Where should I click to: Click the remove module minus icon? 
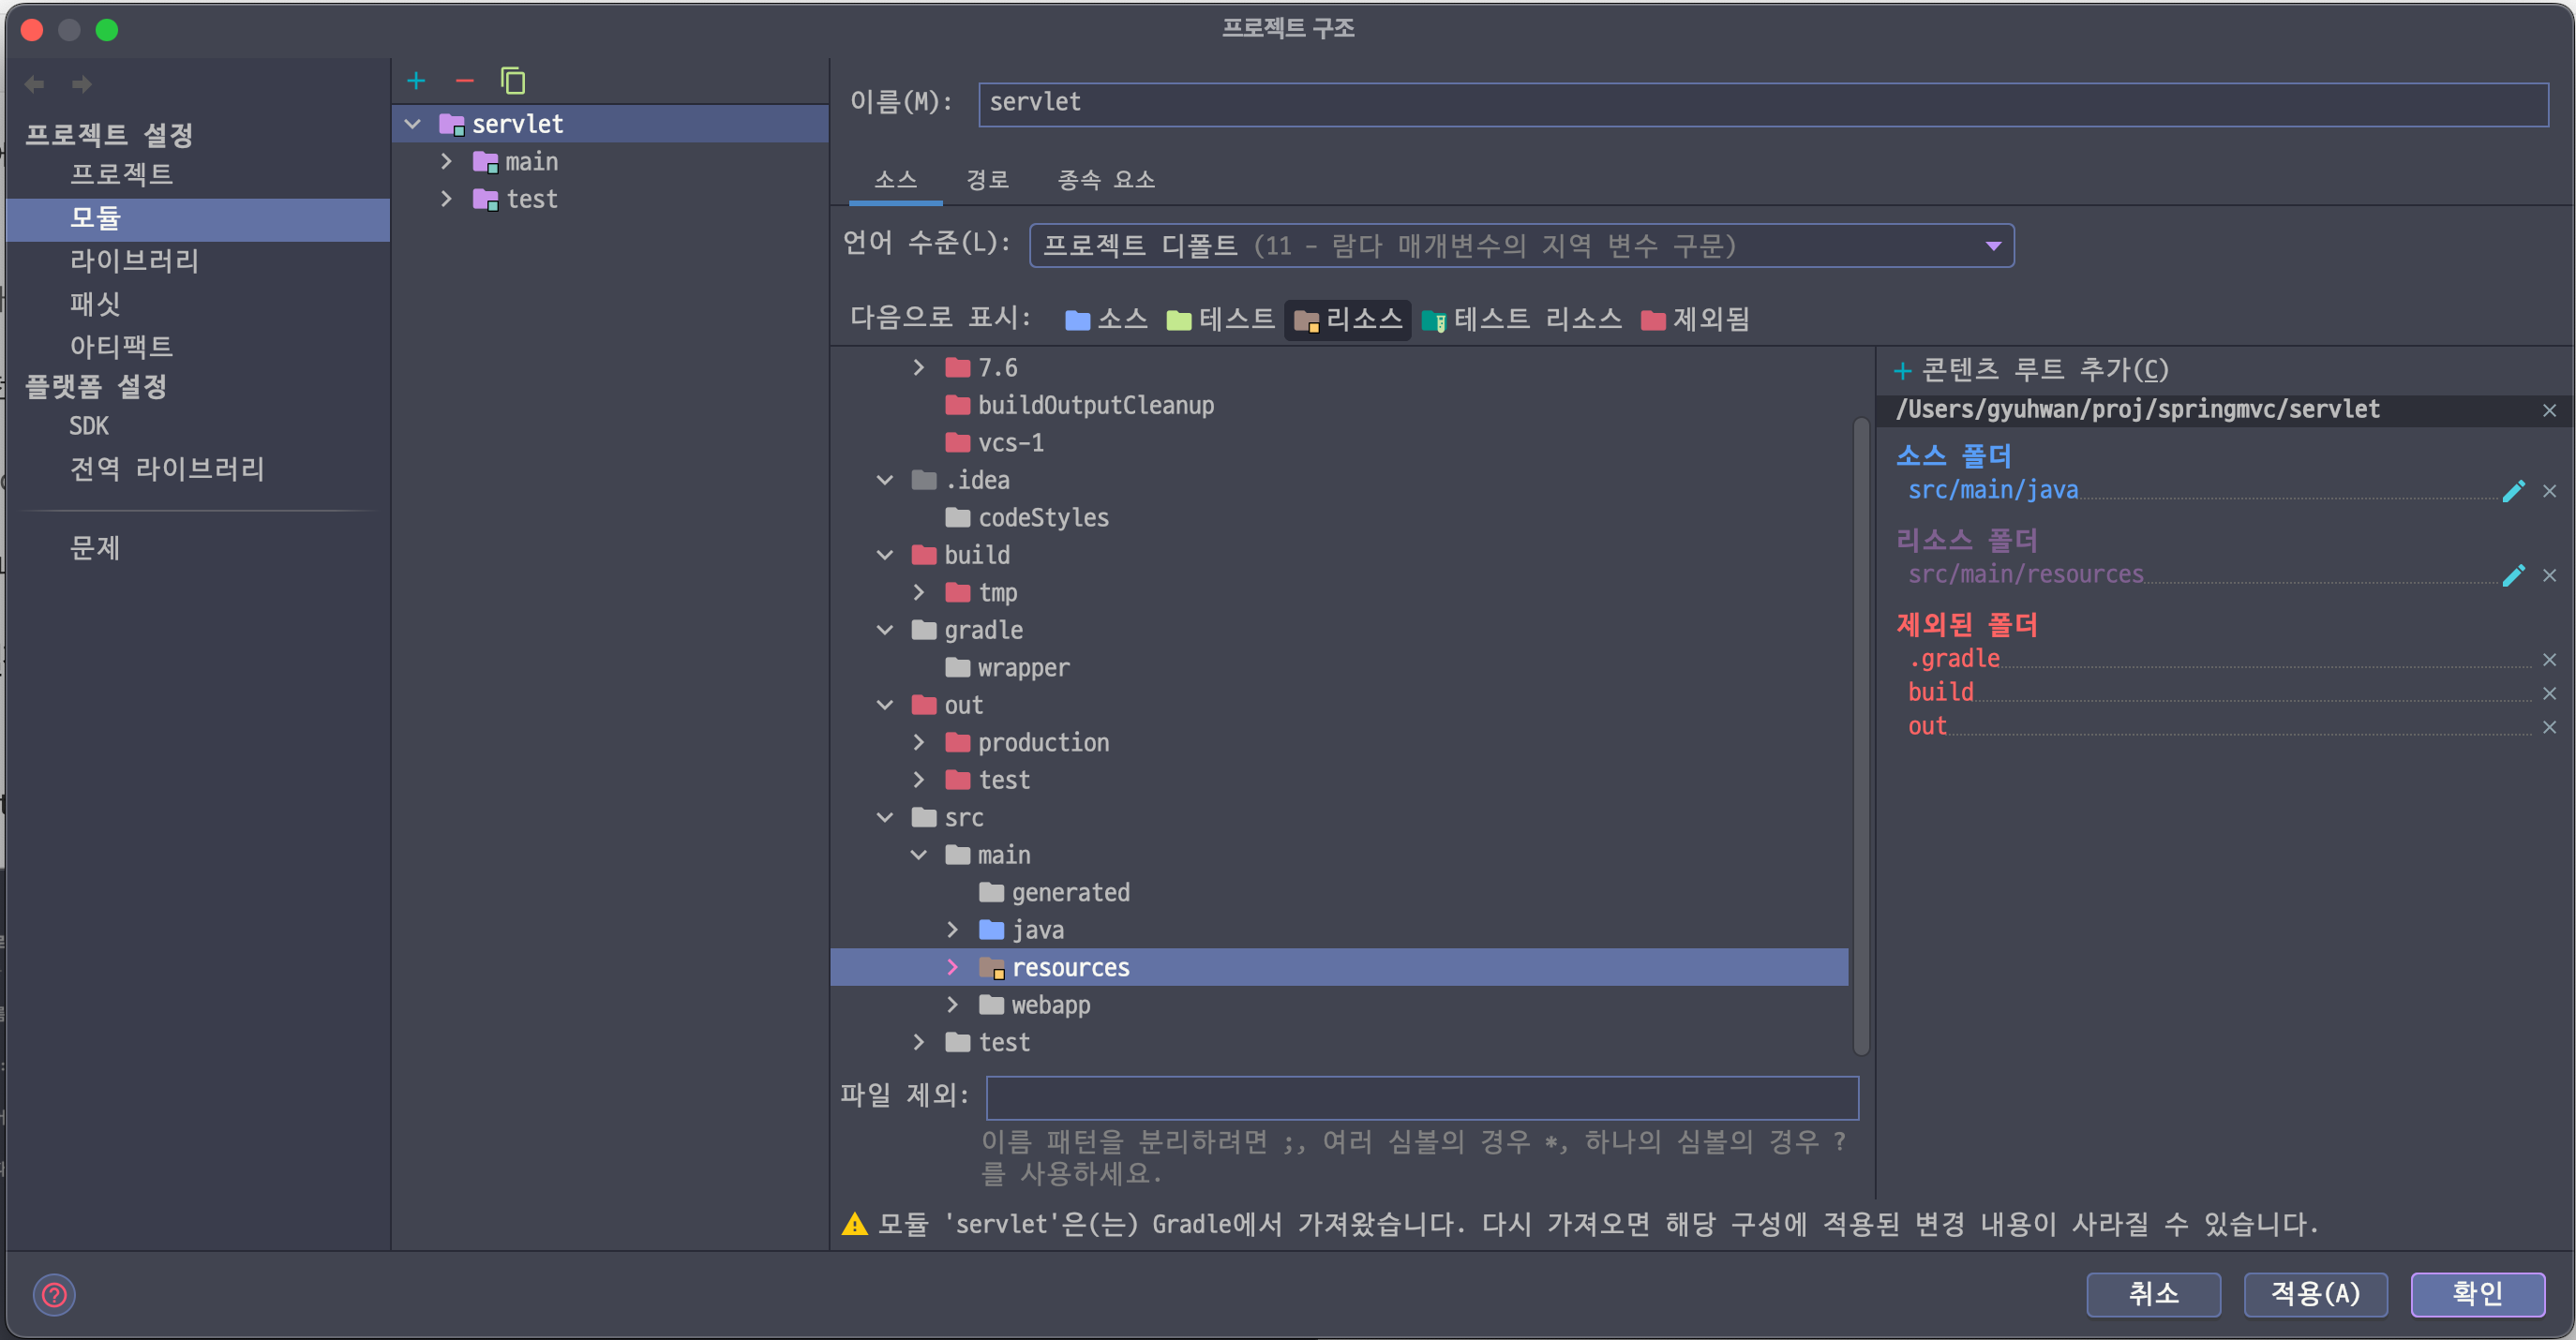(x=464, y=80)
